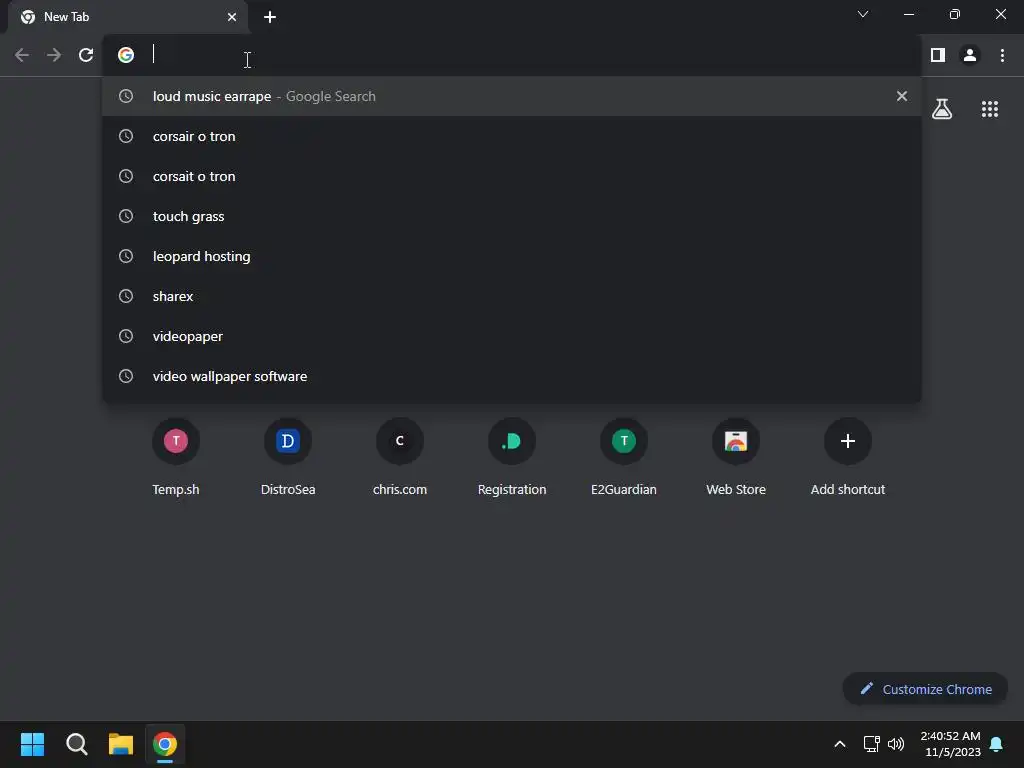Open the Web Store shortcut
1024x768 pixels.
click(x=736, y=457)
